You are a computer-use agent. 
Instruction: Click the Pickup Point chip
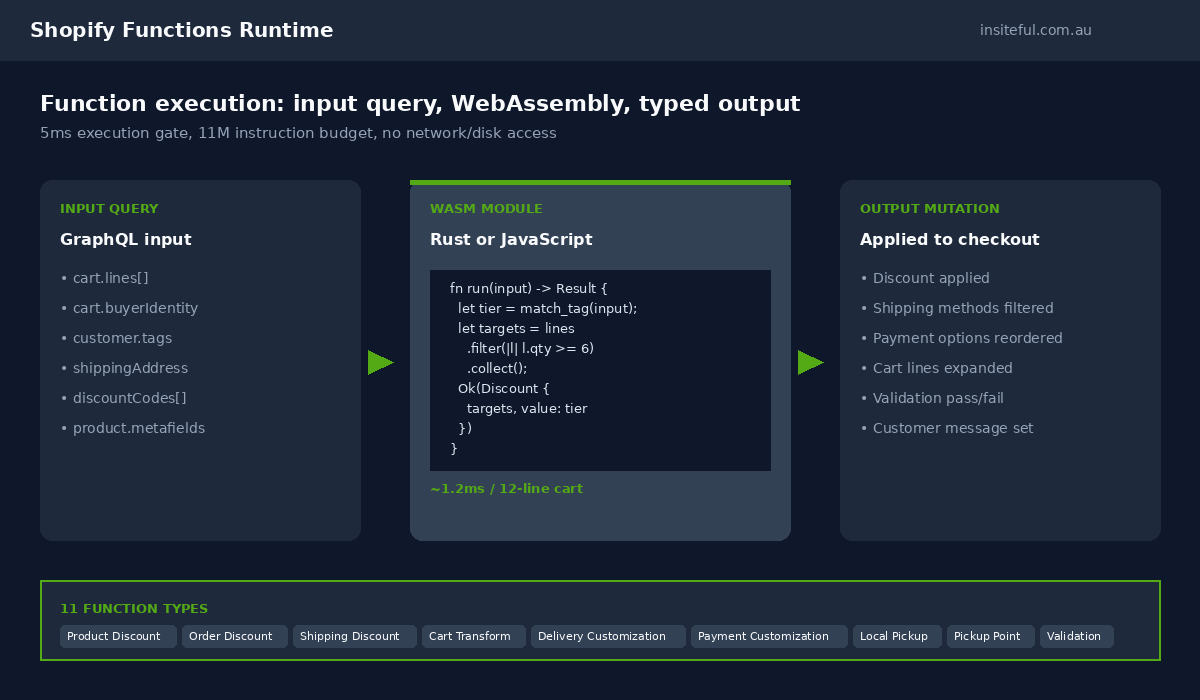tap(991, 636)
